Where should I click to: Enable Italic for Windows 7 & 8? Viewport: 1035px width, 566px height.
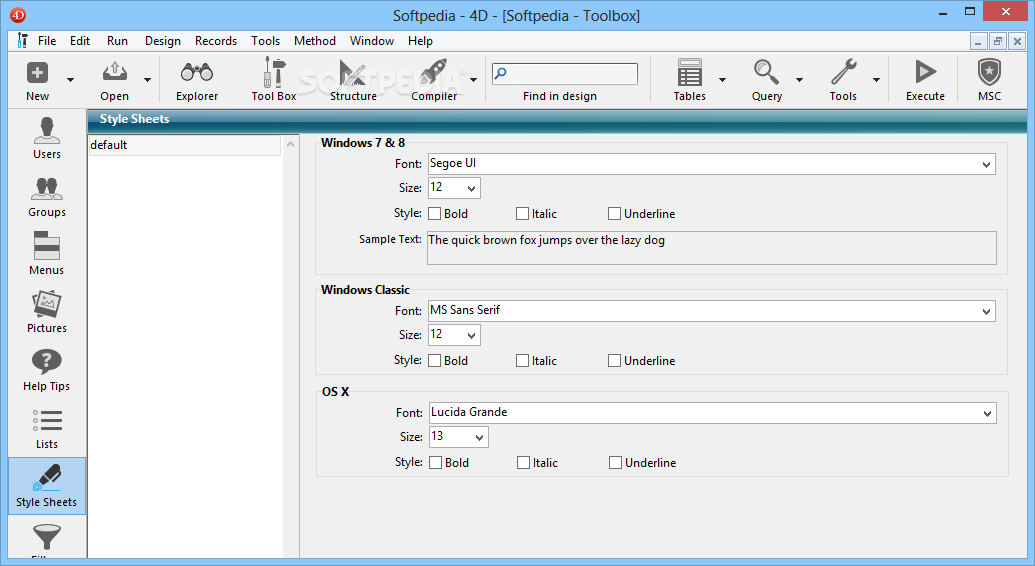point(523,213)
